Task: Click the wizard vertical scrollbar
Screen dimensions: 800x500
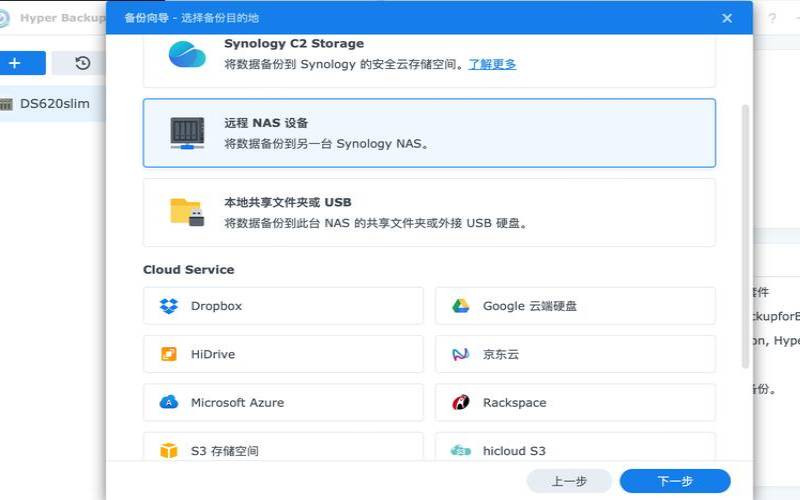Action: pos(745,236)
